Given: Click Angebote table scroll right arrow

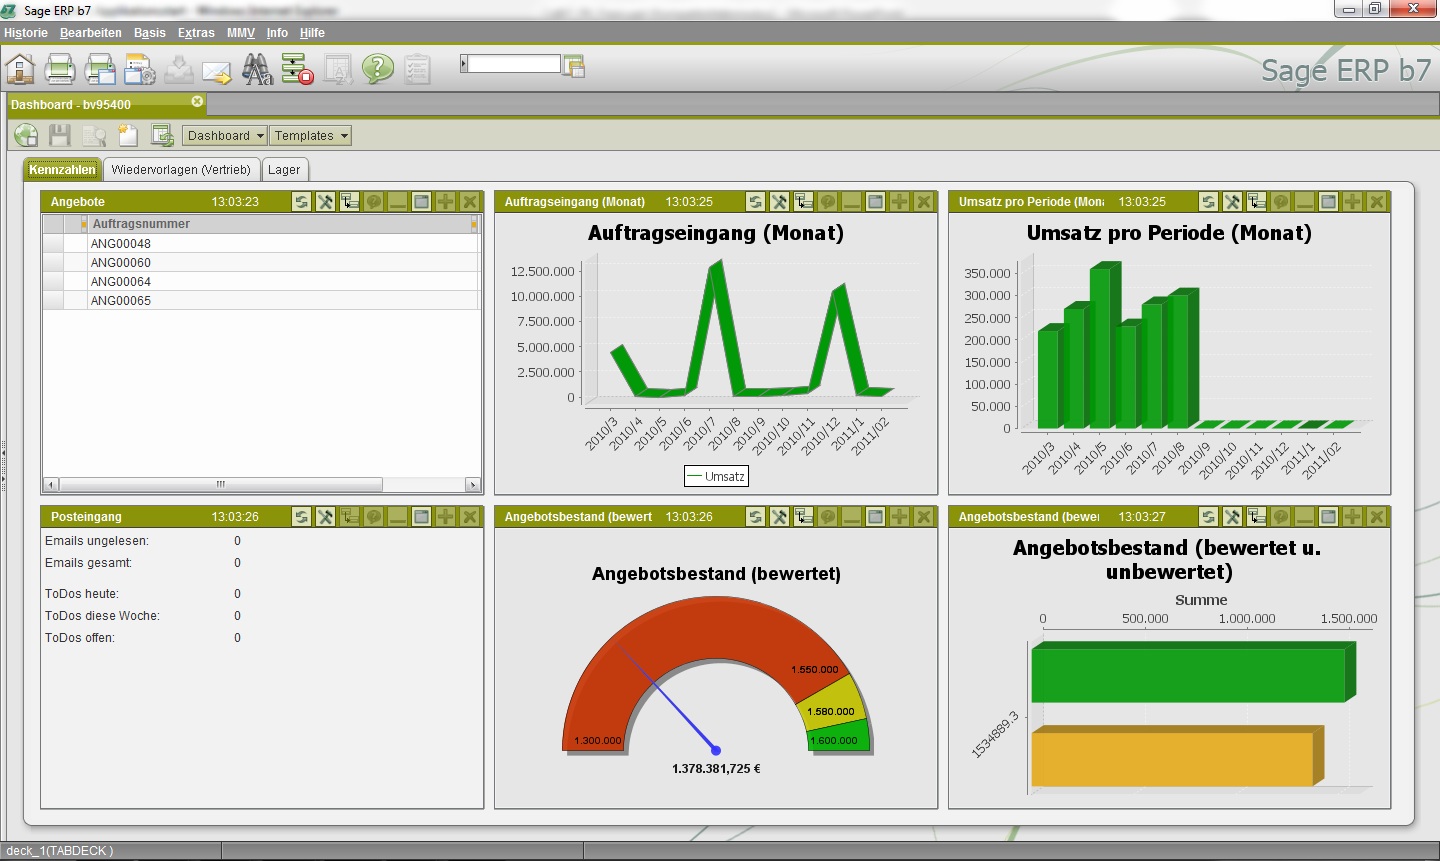Looking at the screenshot, I should click(x=473, y=484).
